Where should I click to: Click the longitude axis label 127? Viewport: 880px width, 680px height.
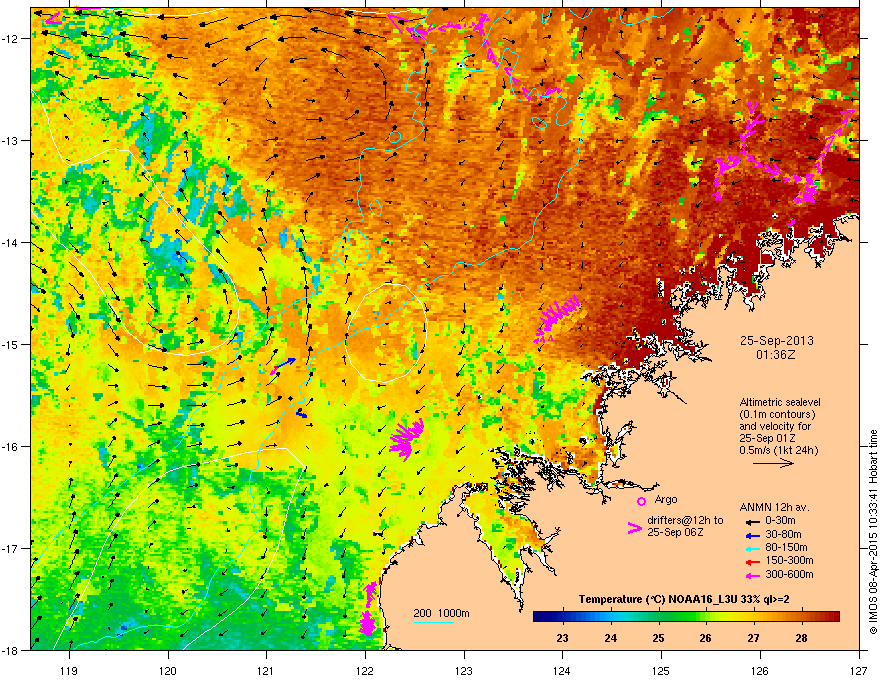(x=859, y=670)
